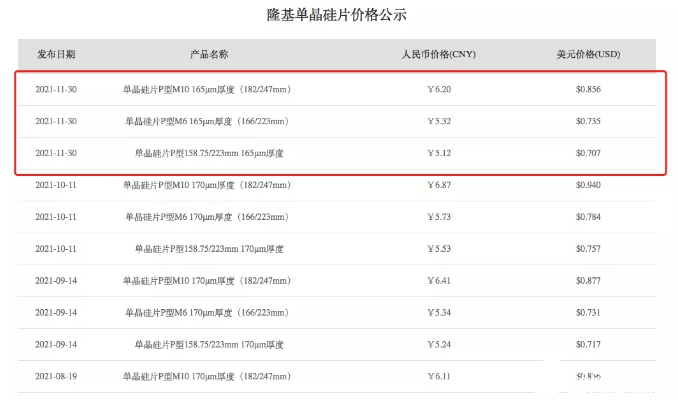This screenshot has width=678, height=404.
Task: Click the CNY price ¥5.34
Action: click(x=439, y=313)
